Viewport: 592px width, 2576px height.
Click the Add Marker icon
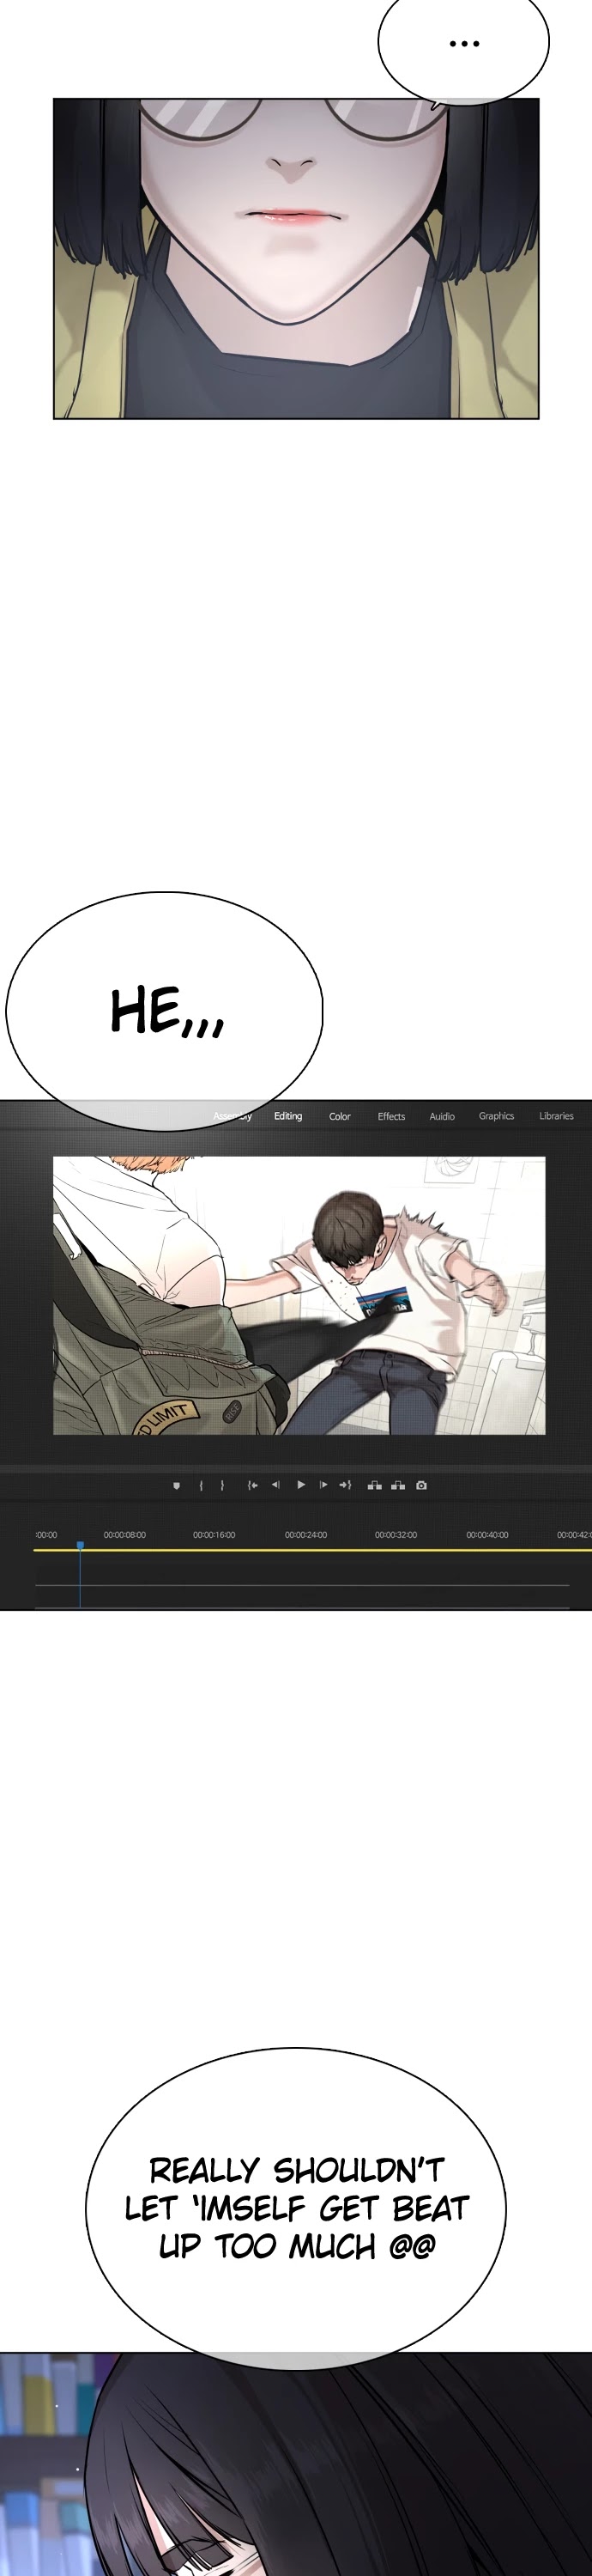[x=177, y=1485]
